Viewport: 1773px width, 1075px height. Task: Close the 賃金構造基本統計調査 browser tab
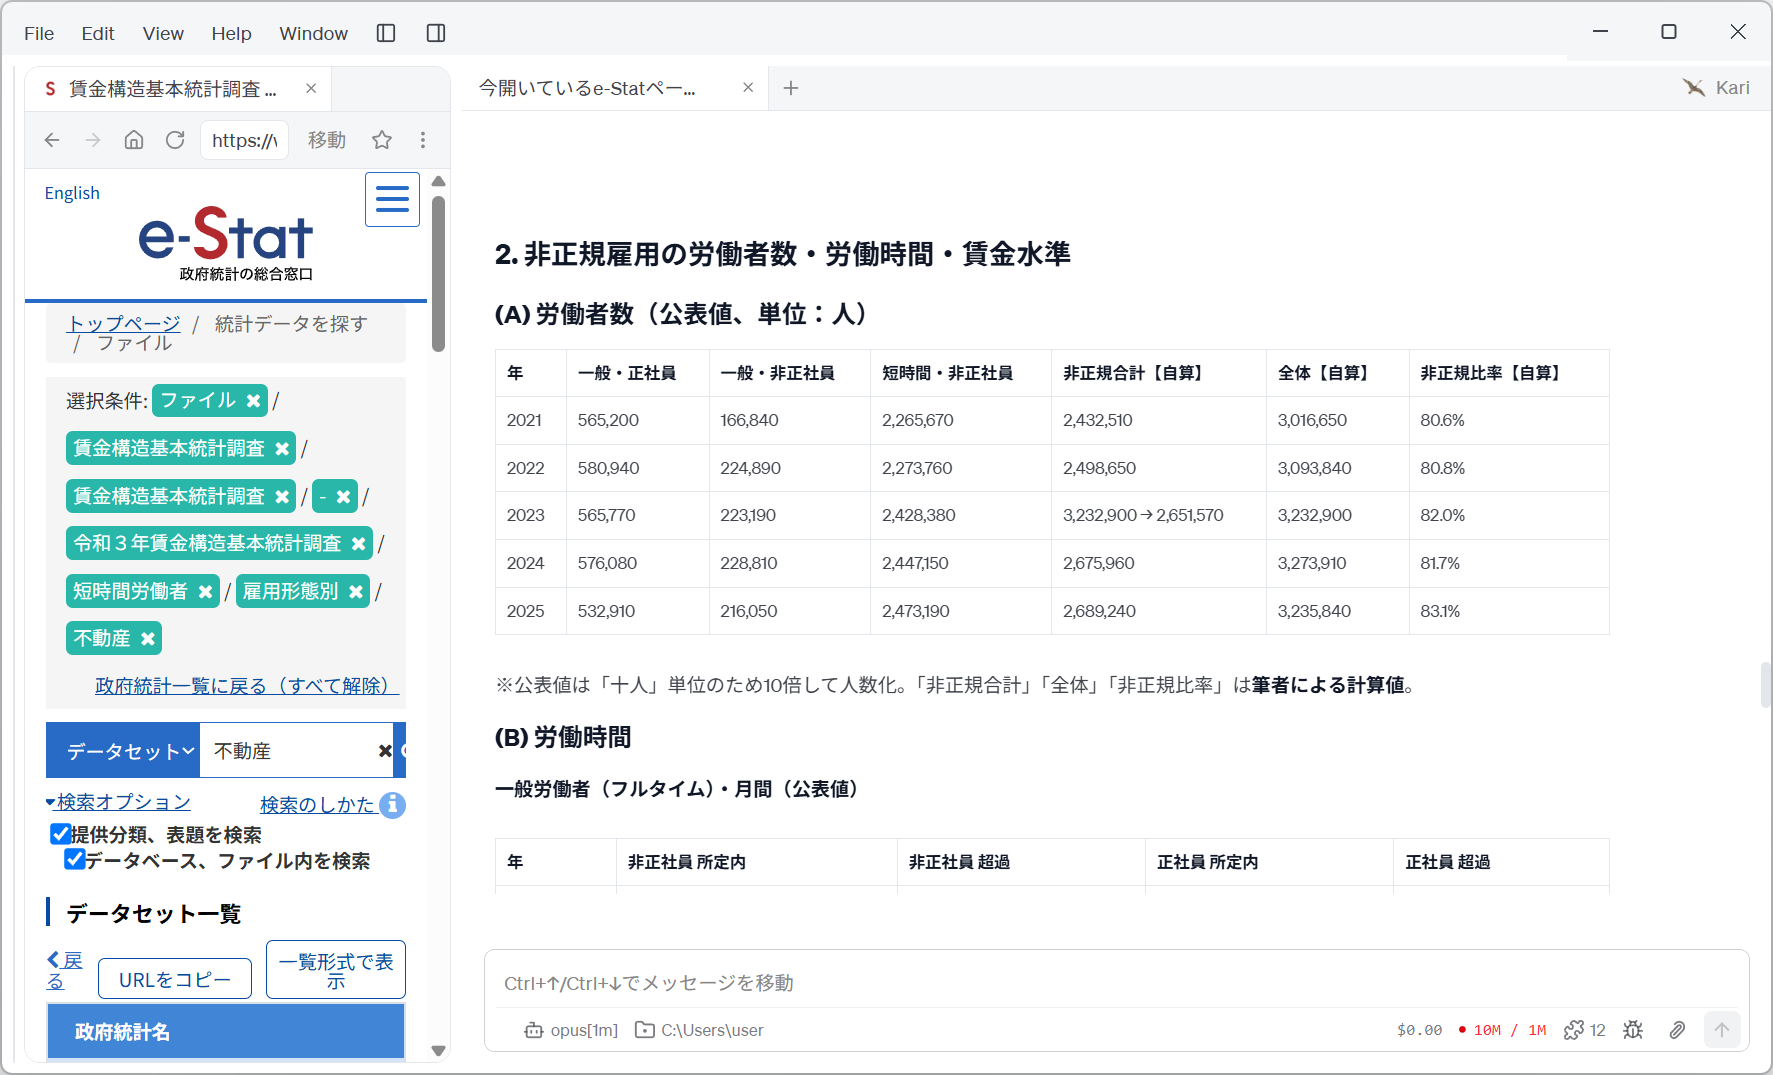311,89
